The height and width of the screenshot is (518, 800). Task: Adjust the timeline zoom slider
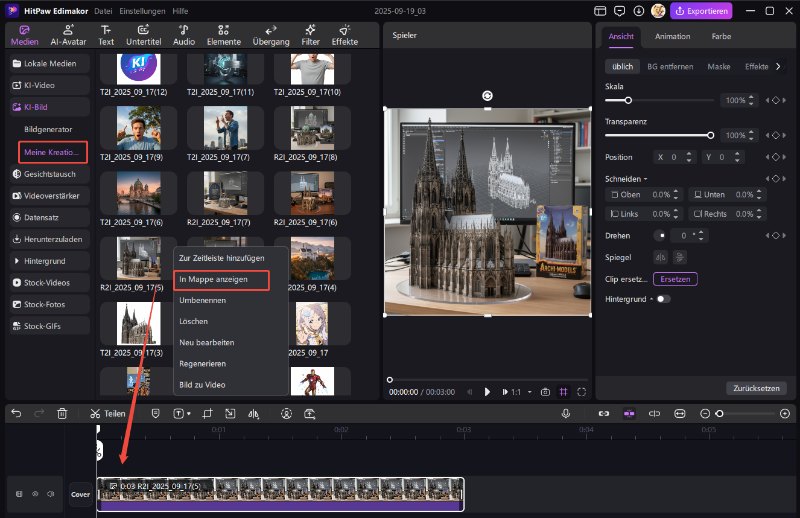pos(745,413)
